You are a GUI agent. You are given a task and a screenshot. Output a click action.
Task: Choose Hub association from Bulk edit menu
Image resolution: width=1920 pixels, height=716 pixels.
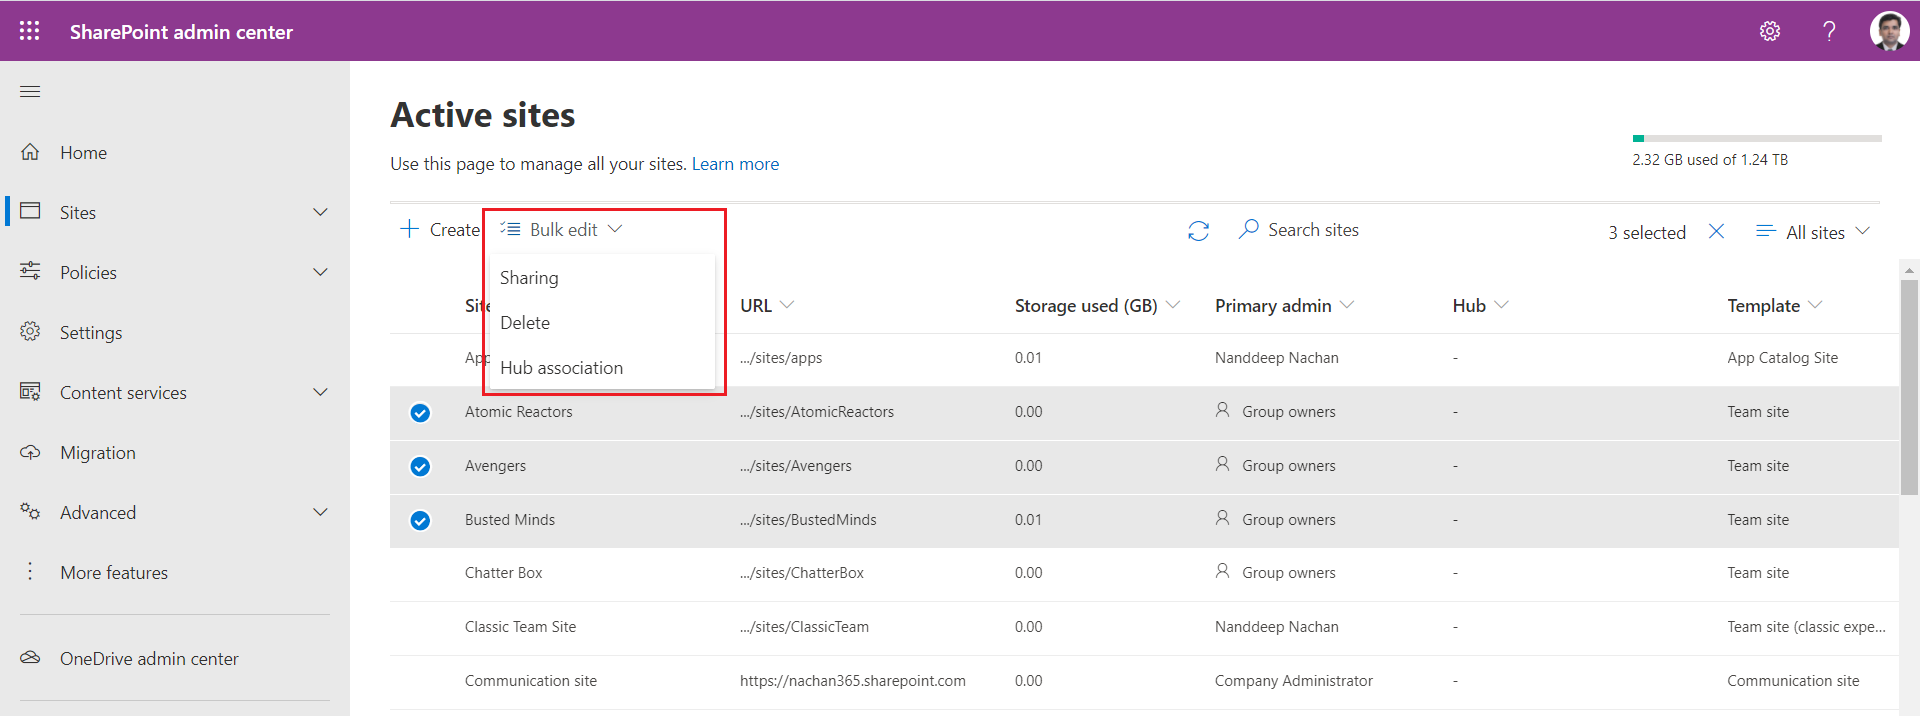click(x=561, y=368)
